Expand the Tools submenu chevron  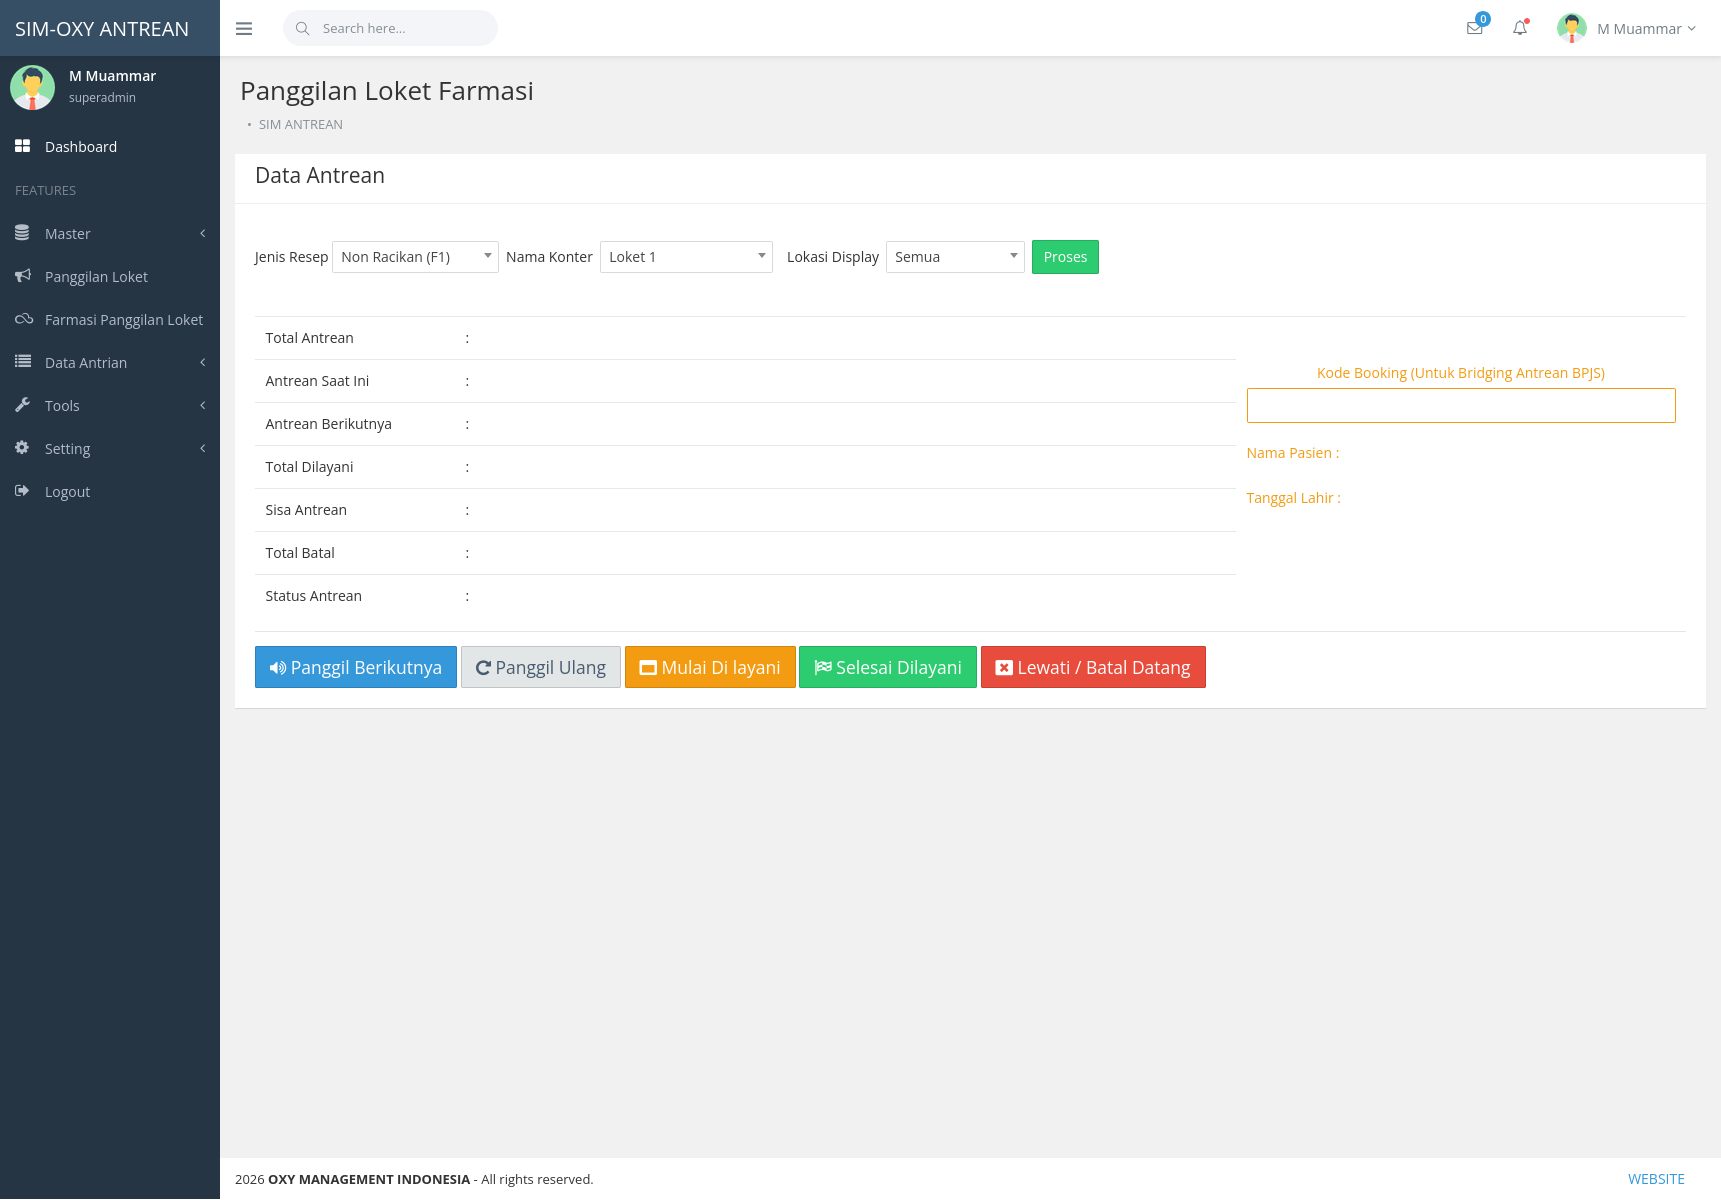(x=203, y=405)
